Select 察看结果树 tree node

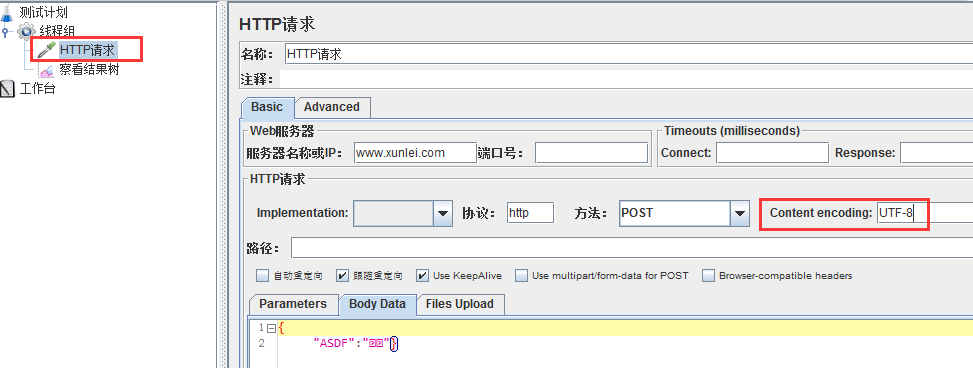click(x=89, y=70)
